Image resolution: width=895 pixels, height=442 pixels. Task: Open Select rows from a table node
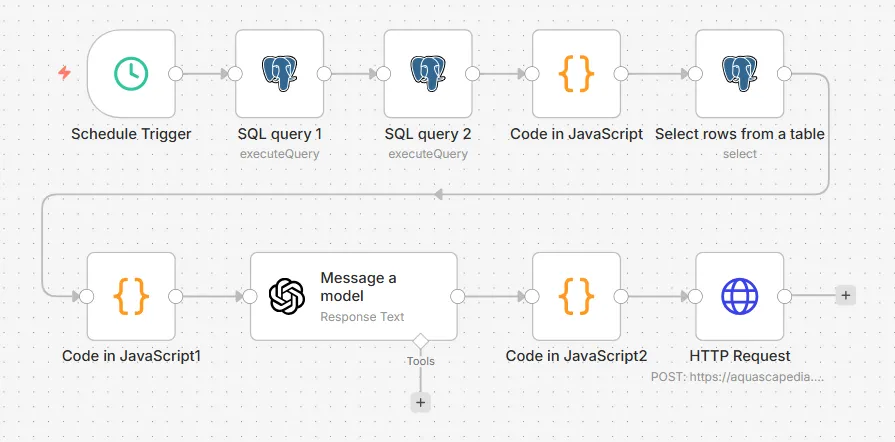point(739,73)
